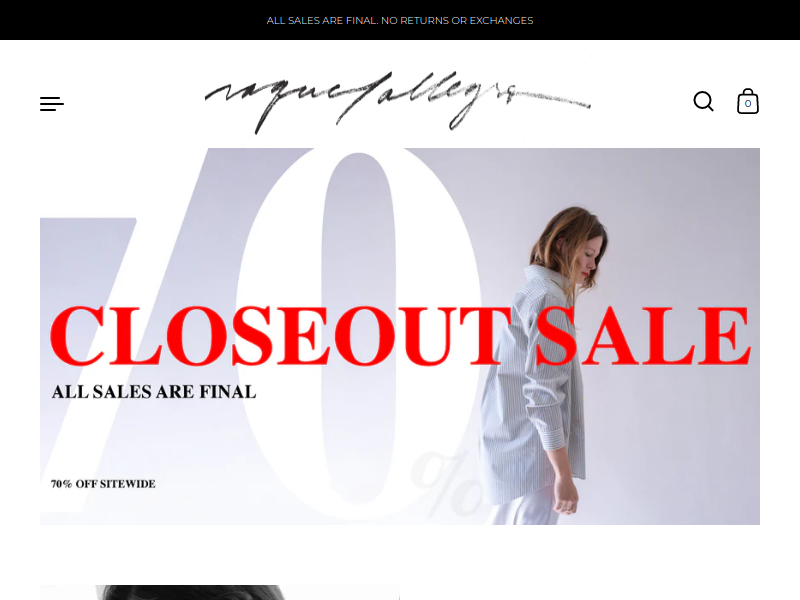Image resolution: width=800 pixels, height=600 pixels.
Task: Click the announcement about no returns or exchanges
Action: pos(400,20)
